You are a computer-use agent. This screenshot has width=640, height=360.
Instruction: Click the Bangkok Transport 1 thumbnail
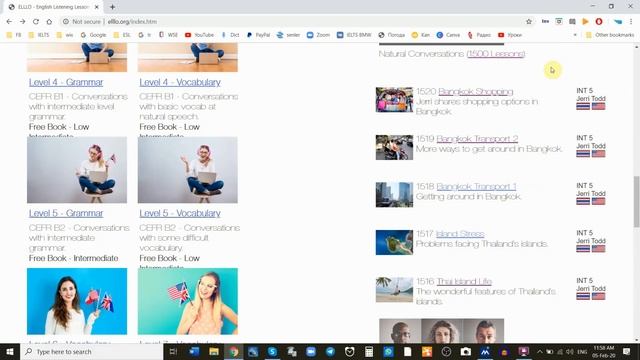[x=394, y=195]
